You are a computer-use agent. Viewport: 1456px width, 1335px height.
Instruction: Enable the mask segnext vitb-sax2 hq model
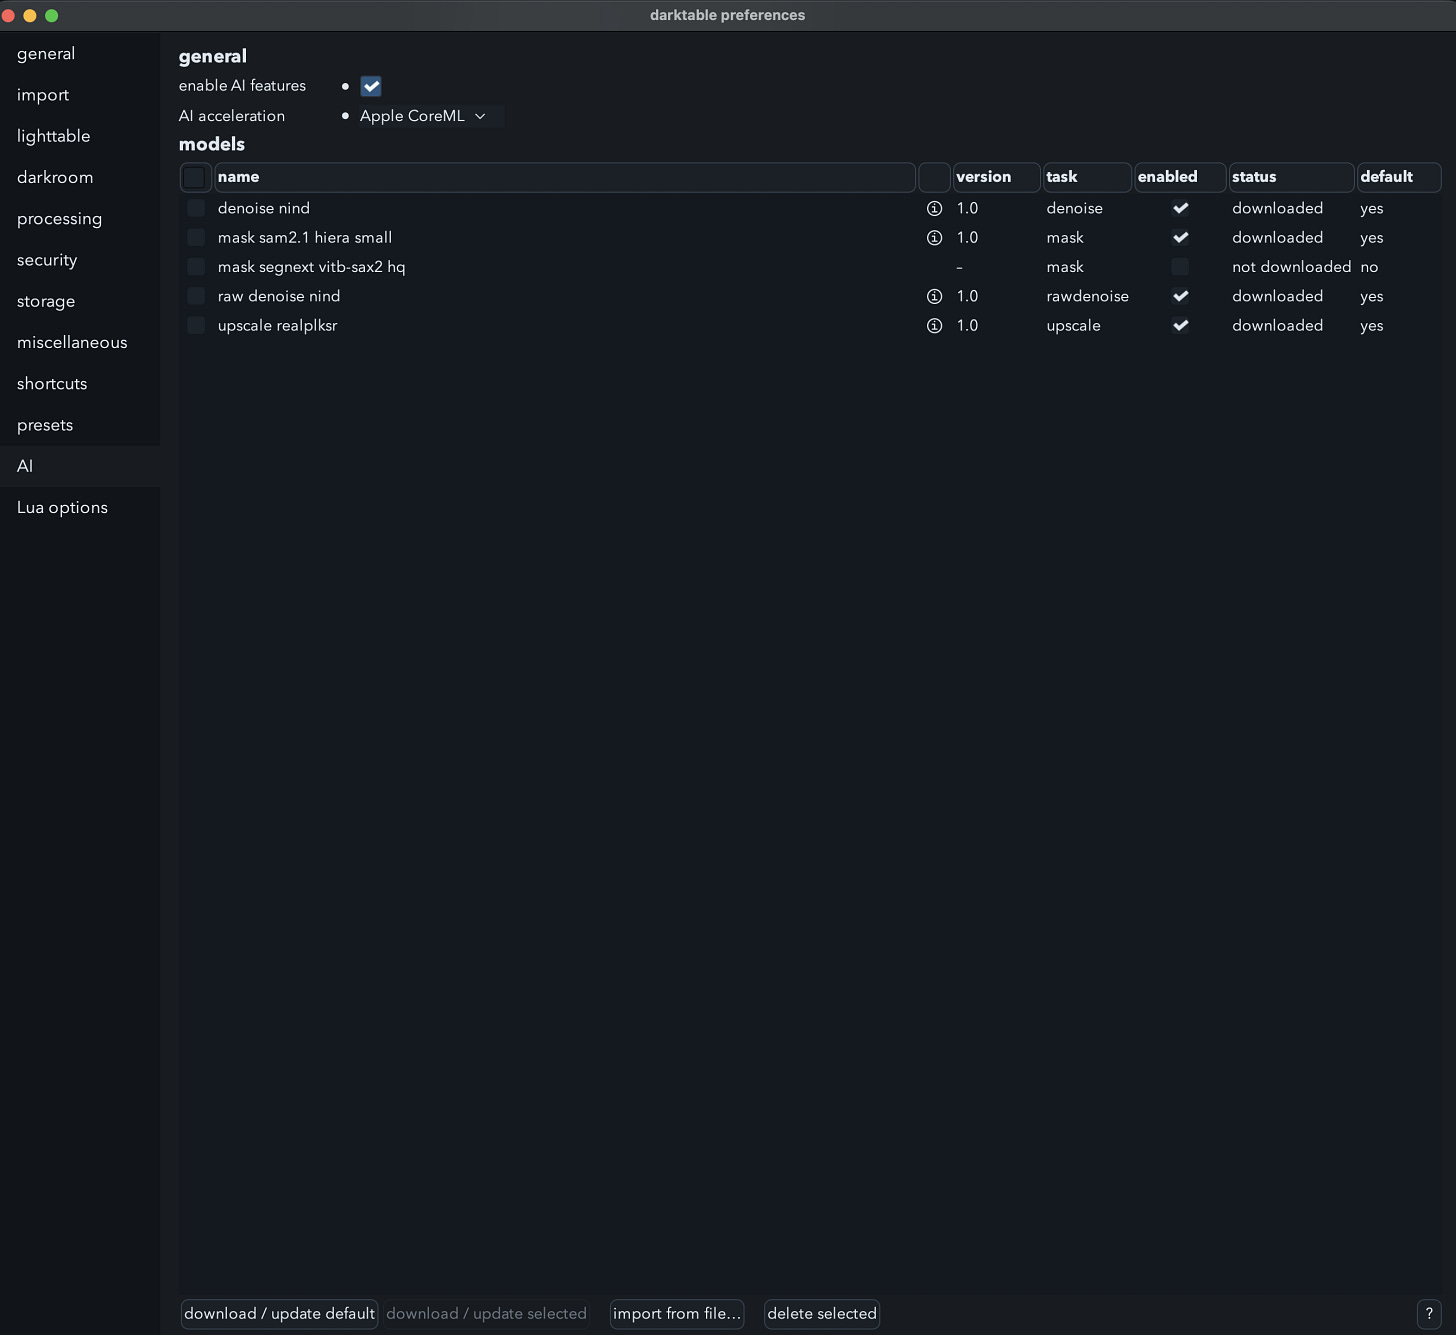click(1180, 267)
